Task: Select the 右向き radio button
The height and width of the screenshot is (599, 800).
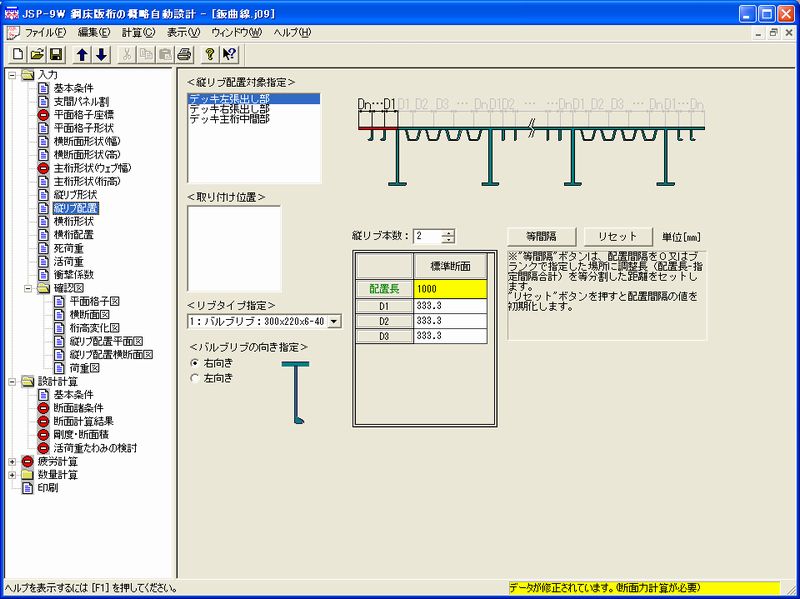Action: (x=194, y=362)
